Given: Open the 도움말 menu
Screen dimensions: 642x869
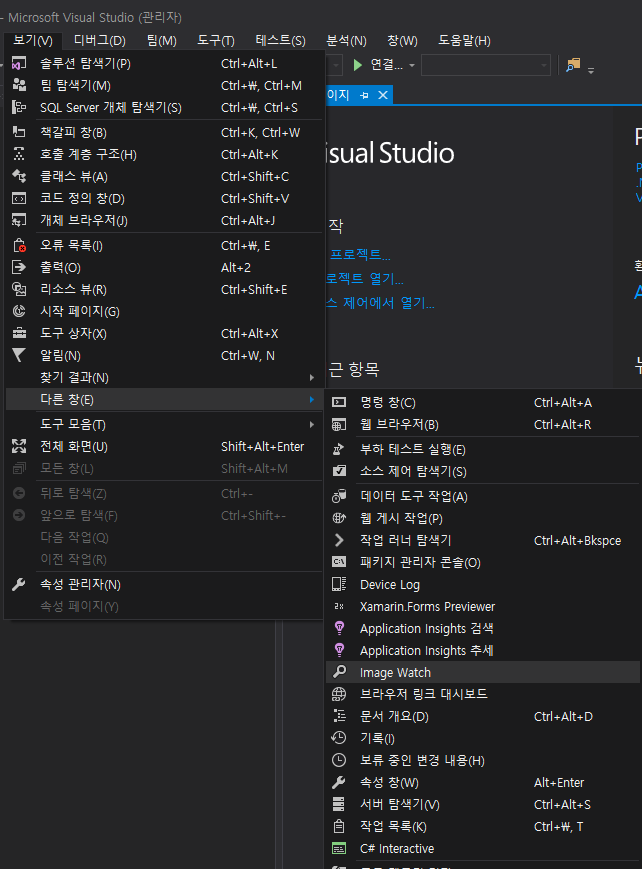Looking at the screenshot, I should pyautogui.click(x=465, y=40).
